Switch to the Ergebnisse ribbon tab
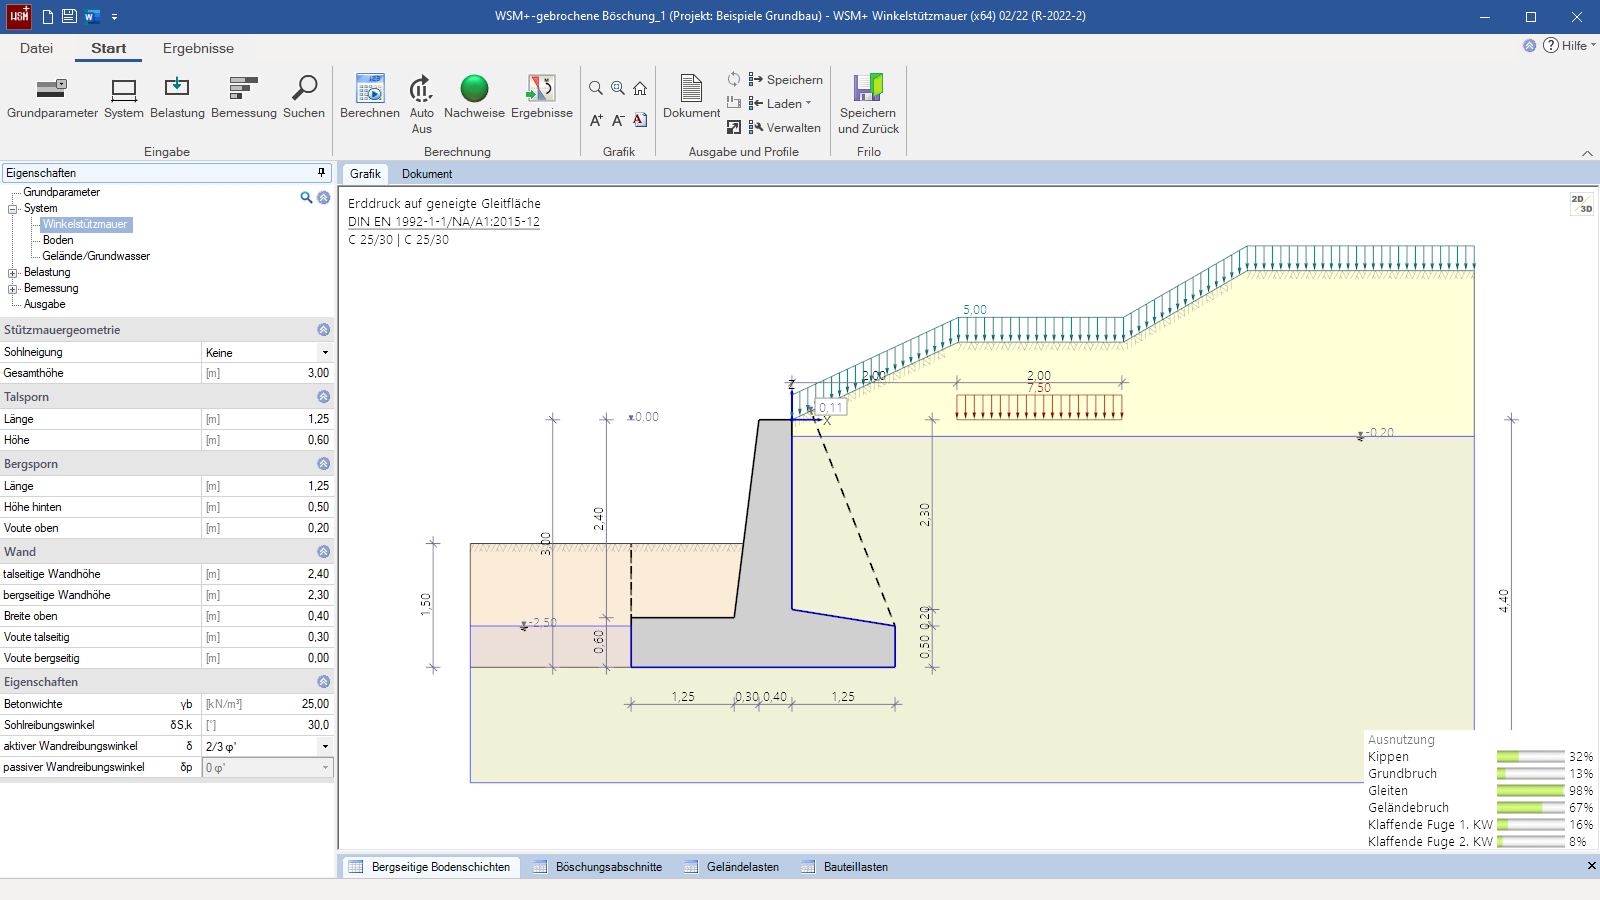The height and width of the screenshot is (900, 1600). pyautogui.click(x=198, y=48)
